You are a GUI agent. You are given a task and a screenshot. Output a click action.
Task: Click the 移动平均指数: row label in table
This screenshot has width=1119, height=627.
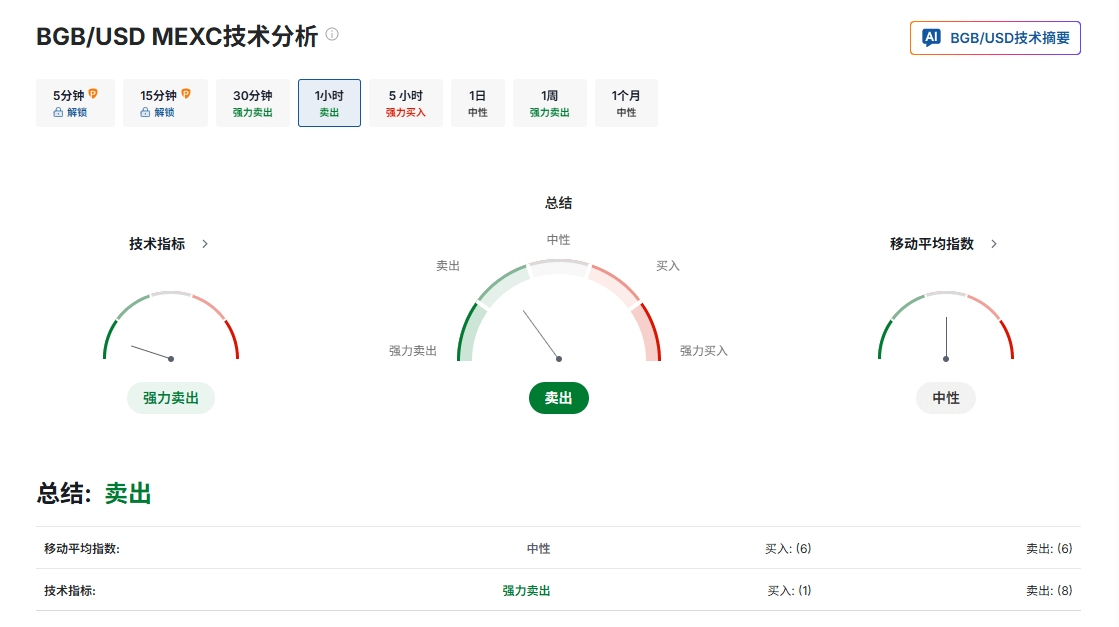pyautogui.click(x=81, y=549)
